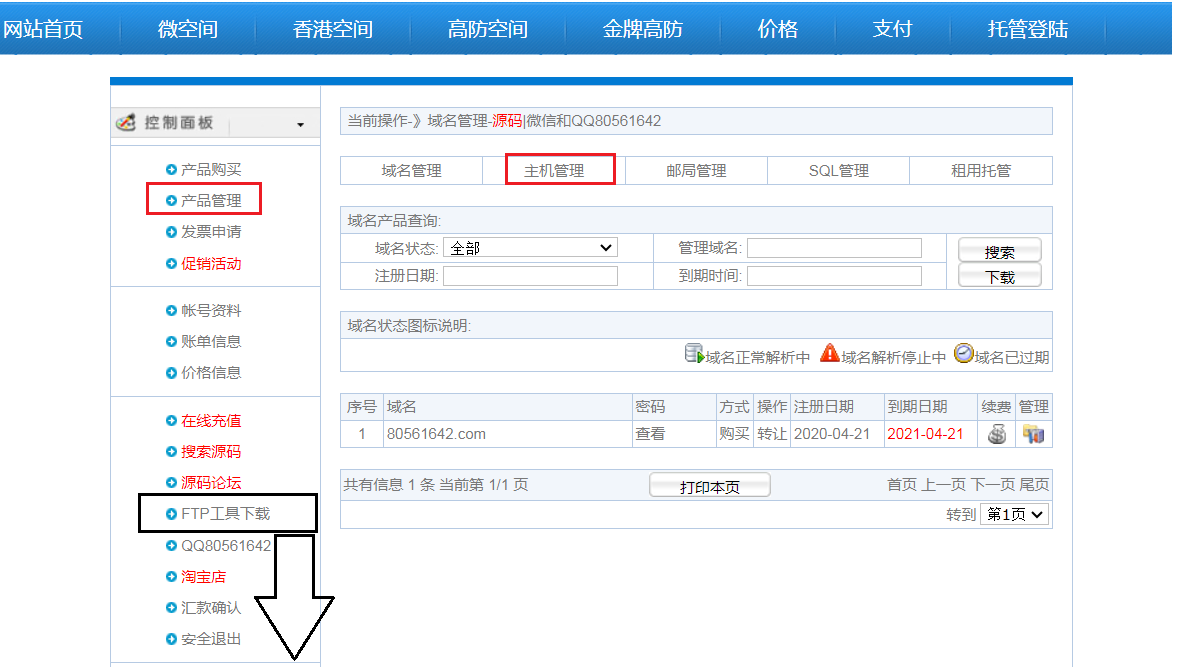Viewport: 1182px width, 667px height.
Task: Click the 注册日期 input field
Action: [530, 276]
